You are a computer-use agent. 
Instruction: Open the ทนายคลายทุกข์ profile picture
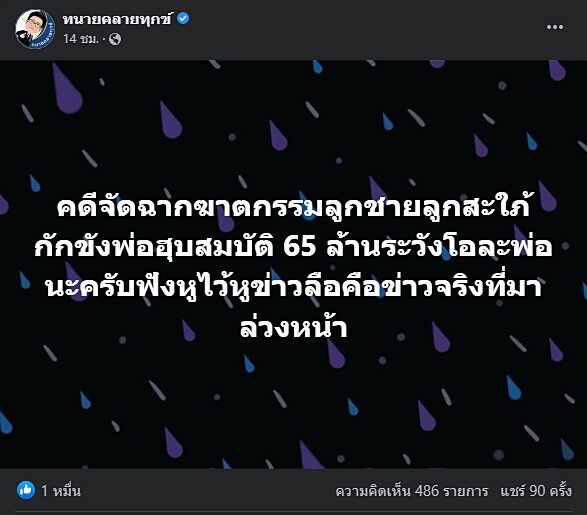coord(35,29)
